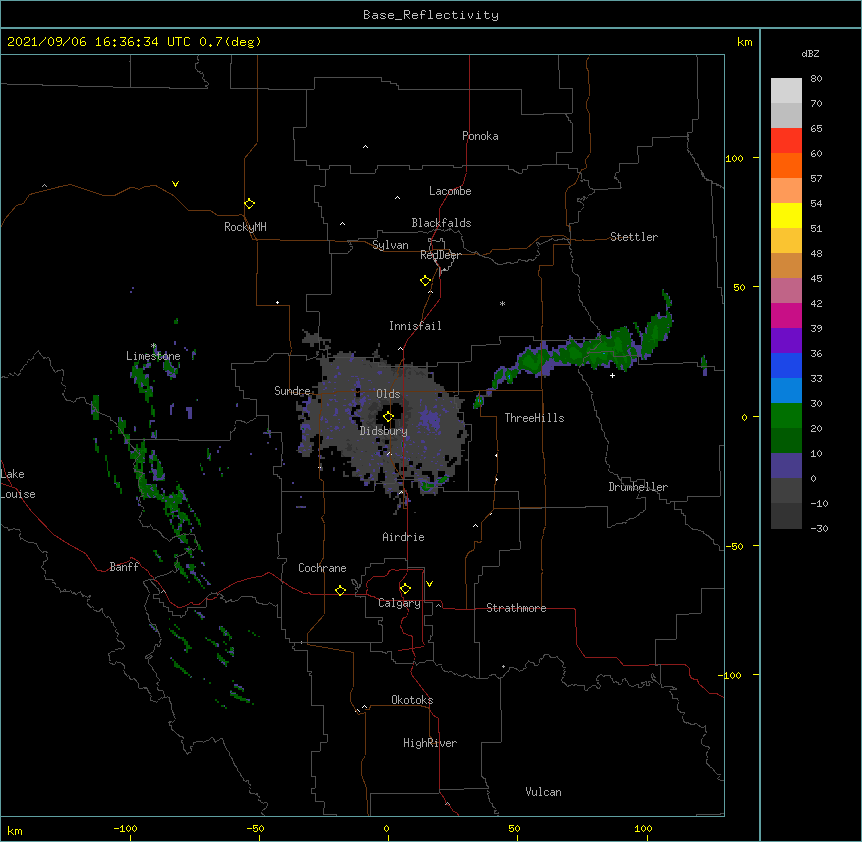This screenshot has height=842, width=862.
Task: Click the Ponoka city label
Action: [480, 136]
